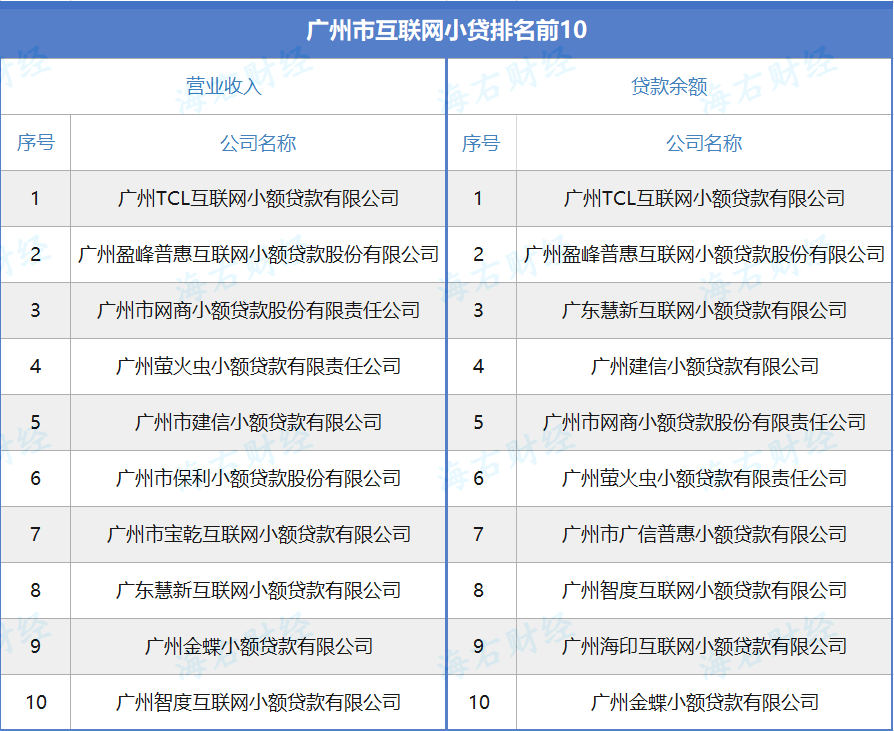Select 广州海印互联网小额贷款有限公司 cell
Viewport: 894px width, 731px height.
704,646
